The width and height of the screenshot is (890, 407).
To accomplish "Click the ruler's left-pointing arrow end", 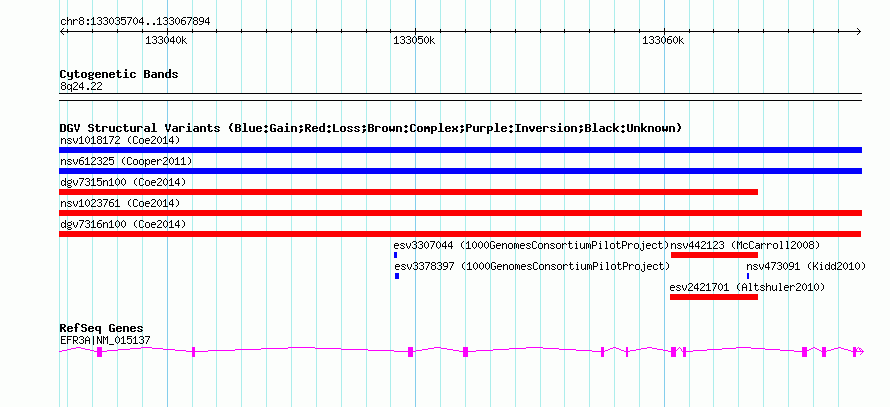I will coord(62,31).
